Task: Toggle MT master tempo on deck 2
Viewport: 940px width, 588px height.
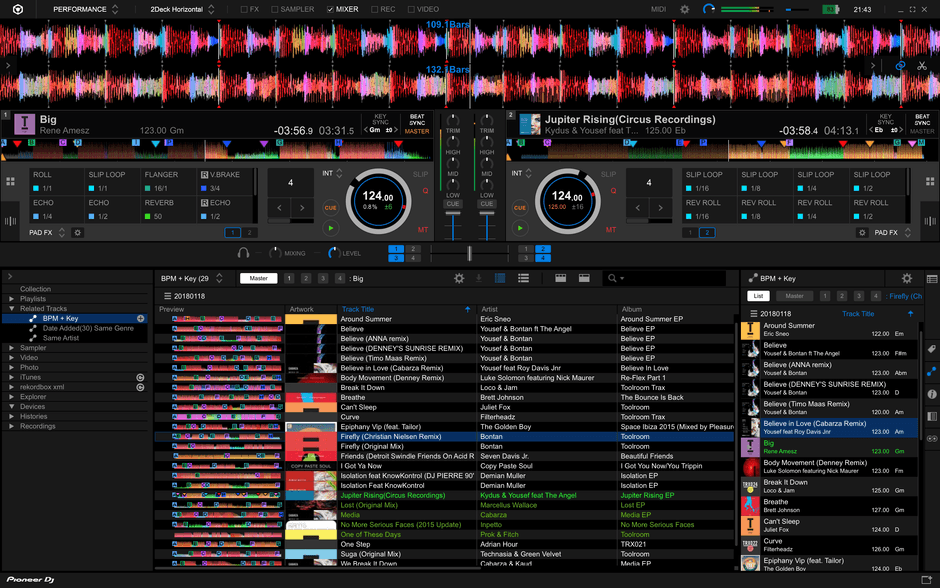Action: (611, 230)
